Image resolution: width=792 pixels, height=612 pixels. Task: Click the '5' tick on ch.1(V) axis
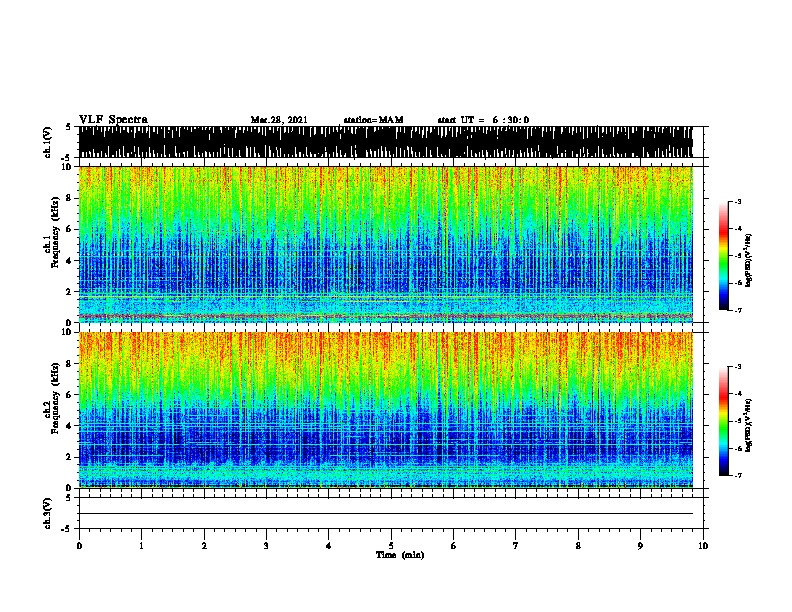tap(69, 127)
